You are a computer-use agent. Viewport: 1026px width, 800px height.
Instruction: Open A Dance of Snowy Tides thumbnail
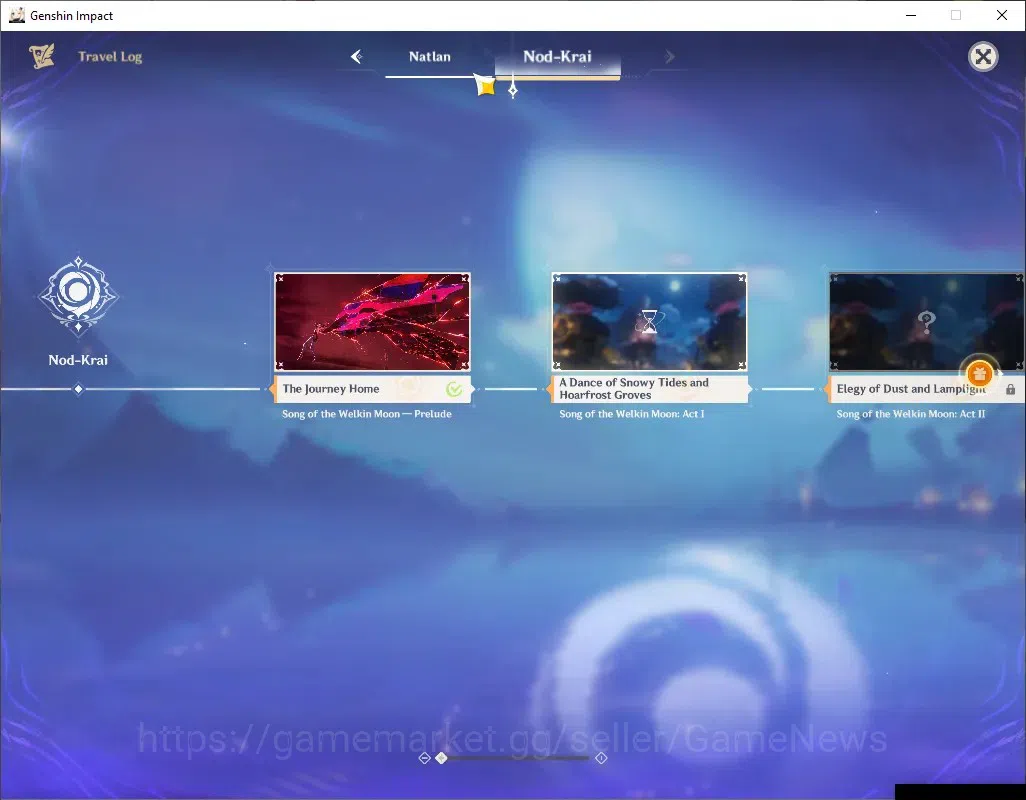coord(649,322)
